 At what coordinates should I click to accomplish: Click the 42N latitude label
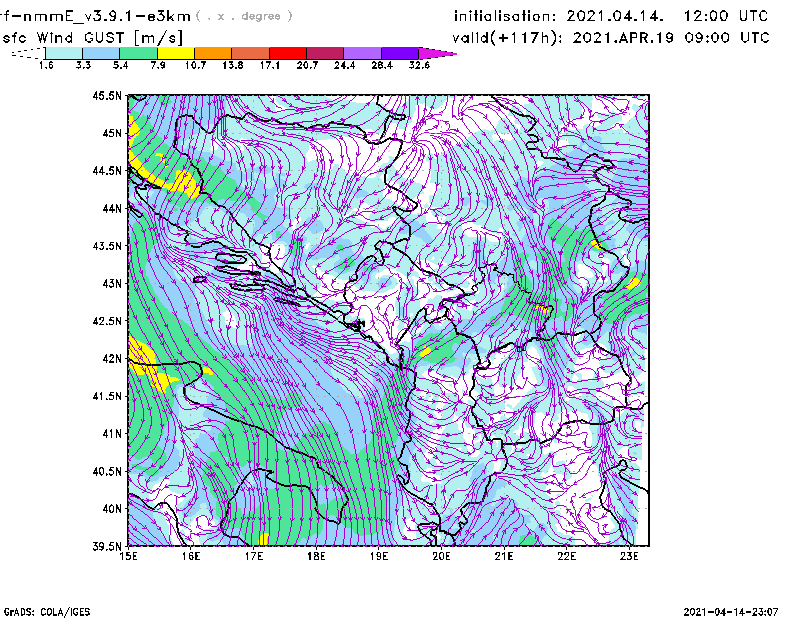(x=112, y=359)
